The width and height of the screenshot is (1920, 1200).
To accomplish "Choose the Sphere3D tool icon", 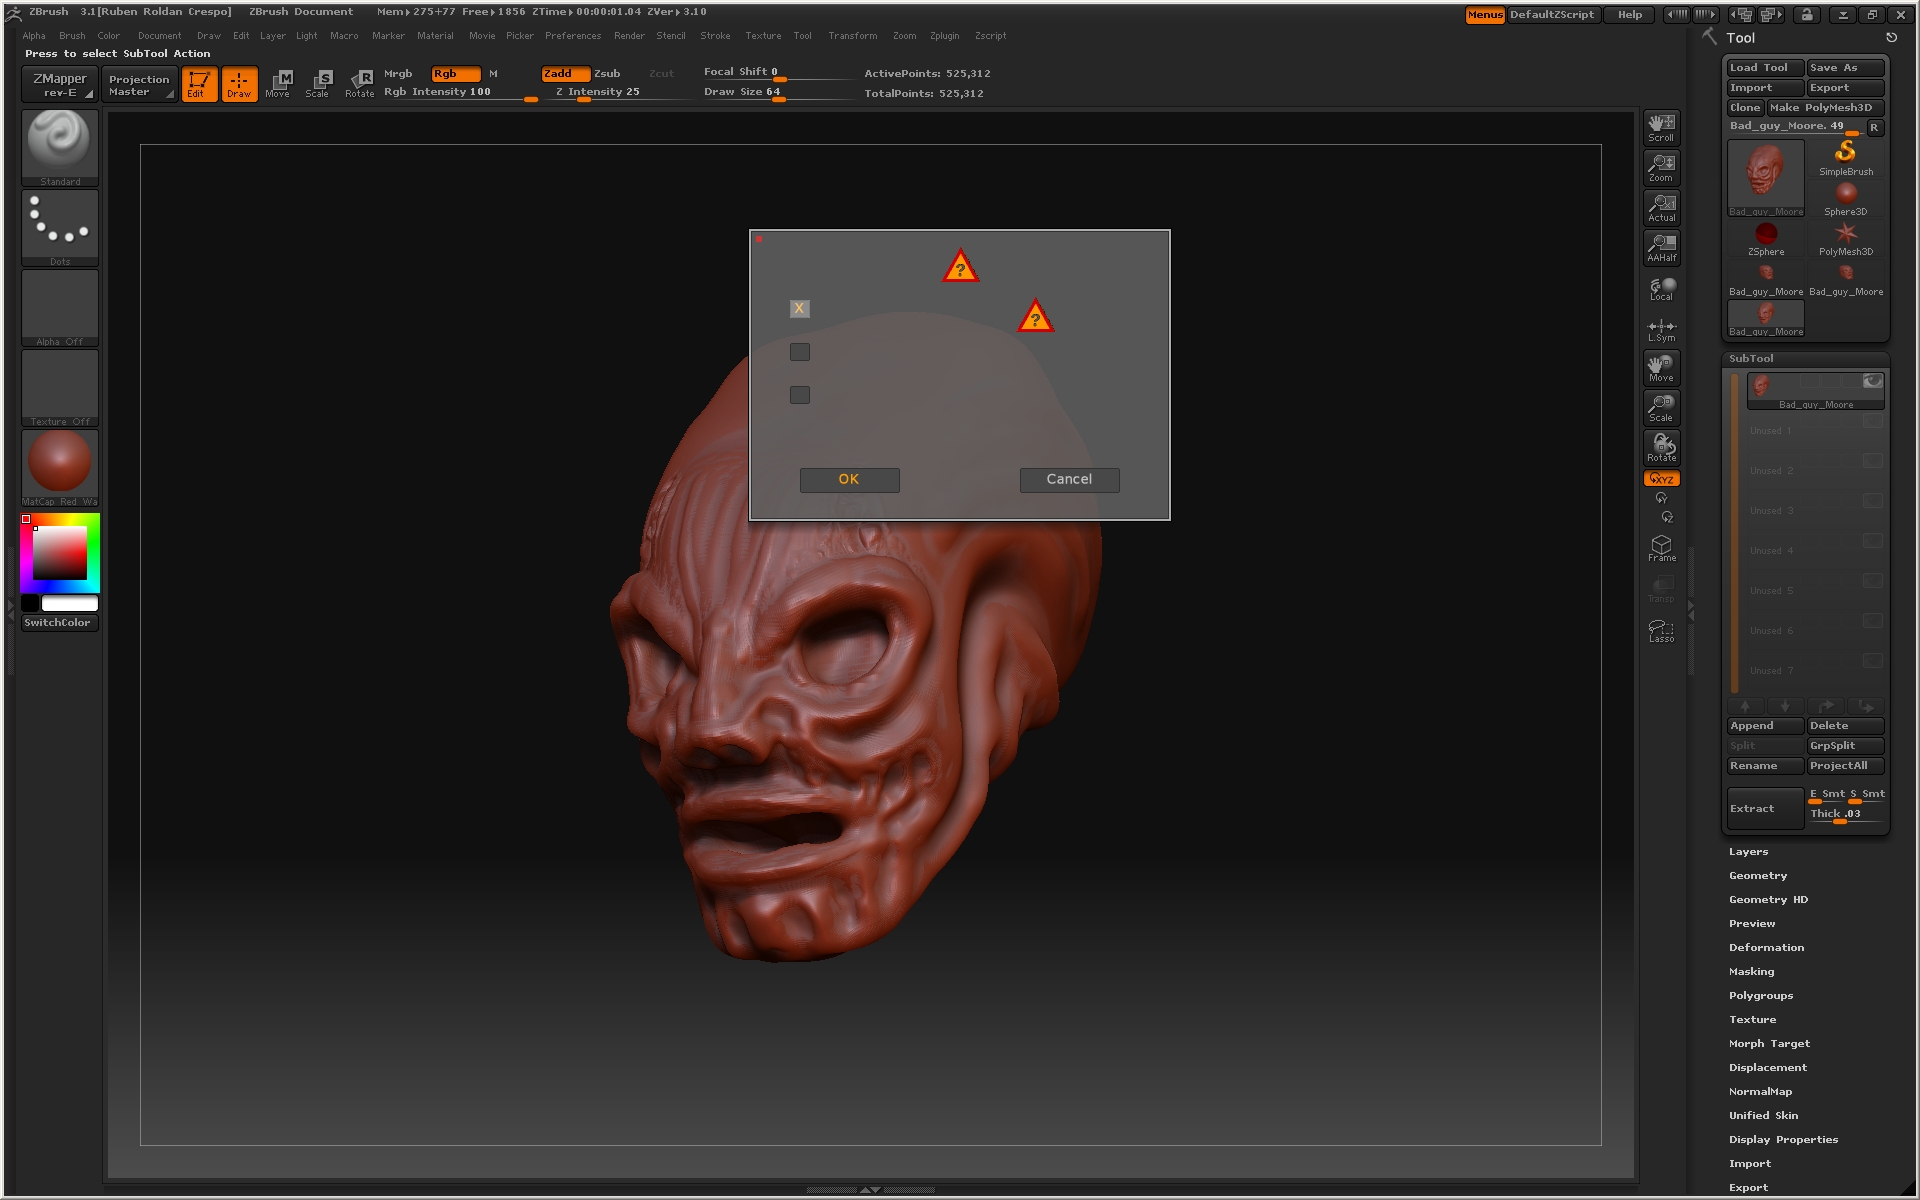I will coord(1845,198).
